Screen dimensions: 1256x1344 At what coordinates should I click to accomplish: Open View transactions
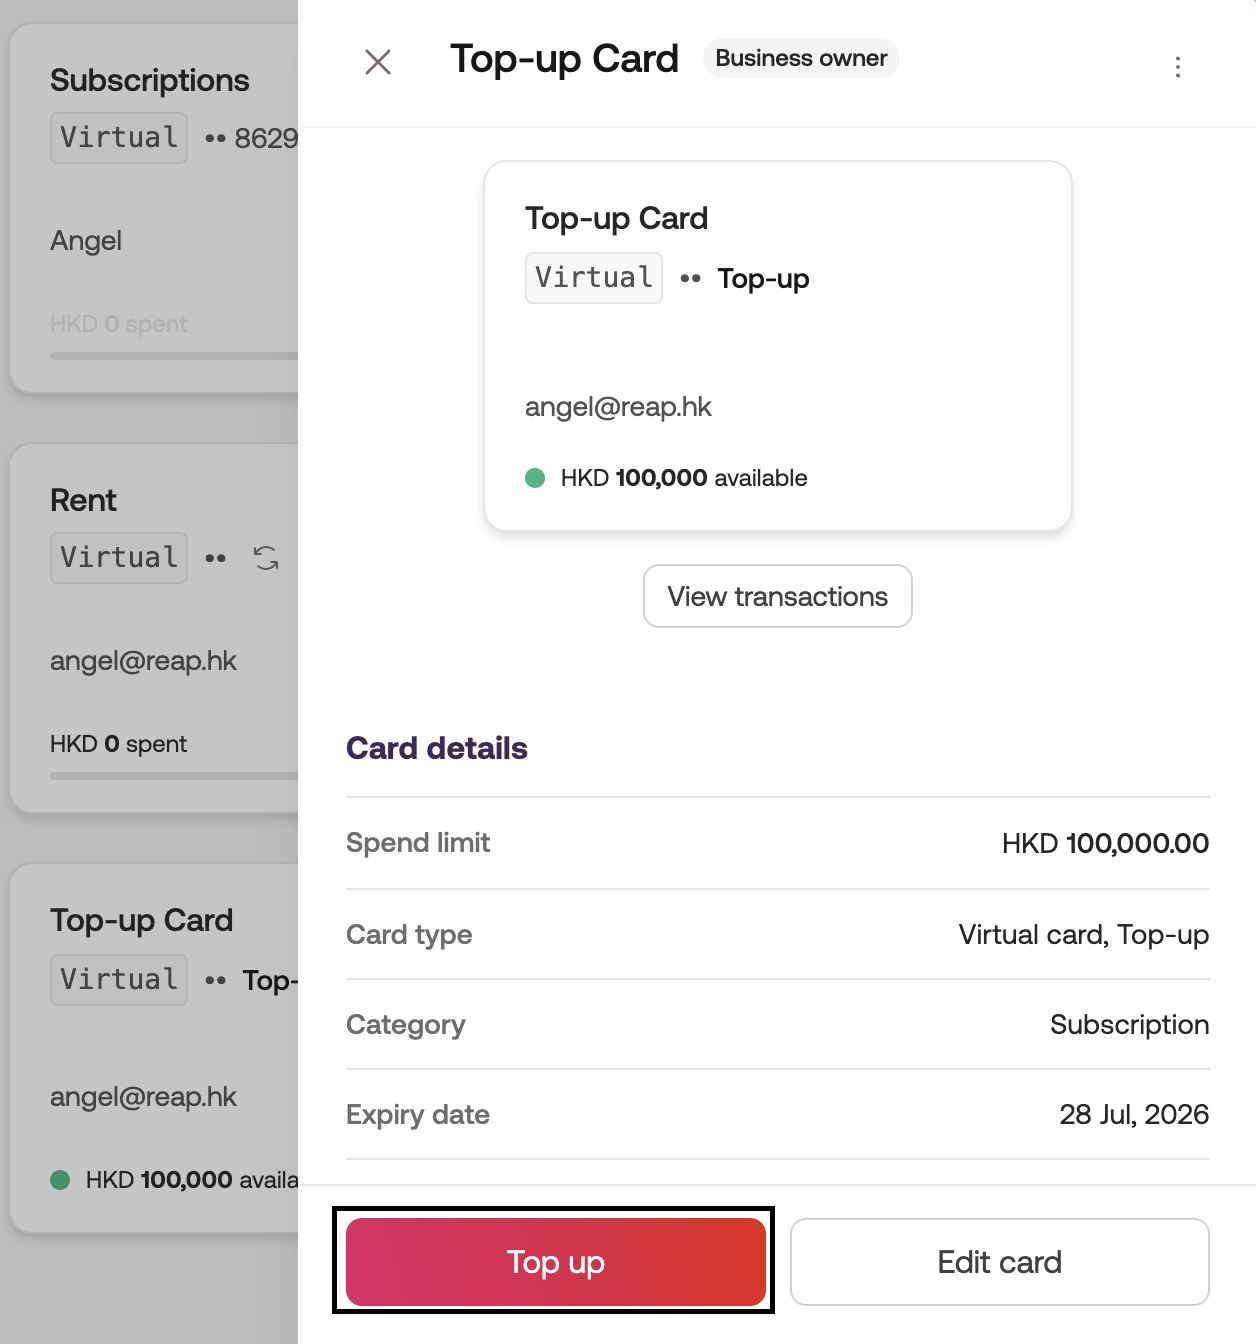click(777, 596)
